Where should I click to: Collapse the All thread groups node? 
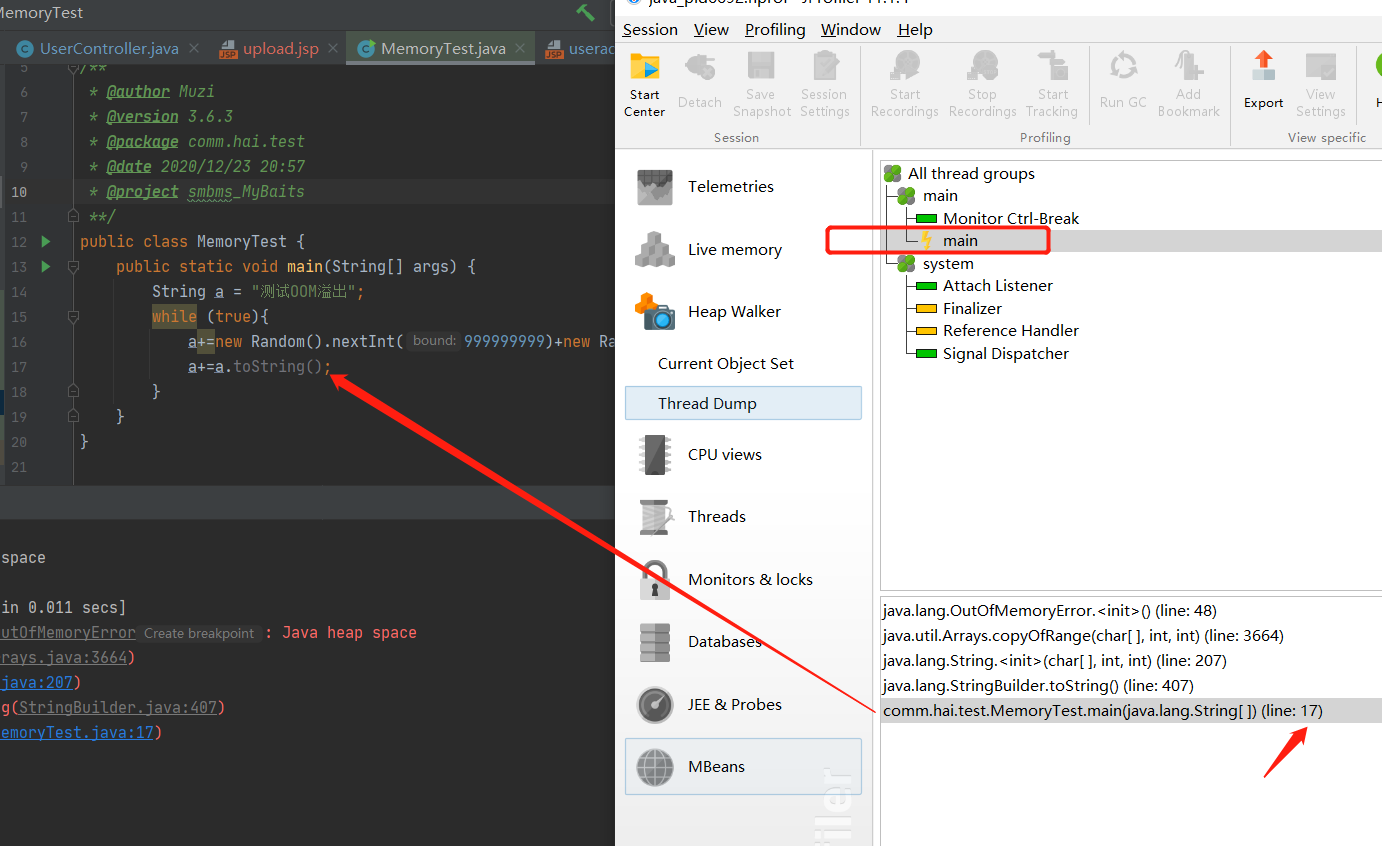click(x=971, y=174)
